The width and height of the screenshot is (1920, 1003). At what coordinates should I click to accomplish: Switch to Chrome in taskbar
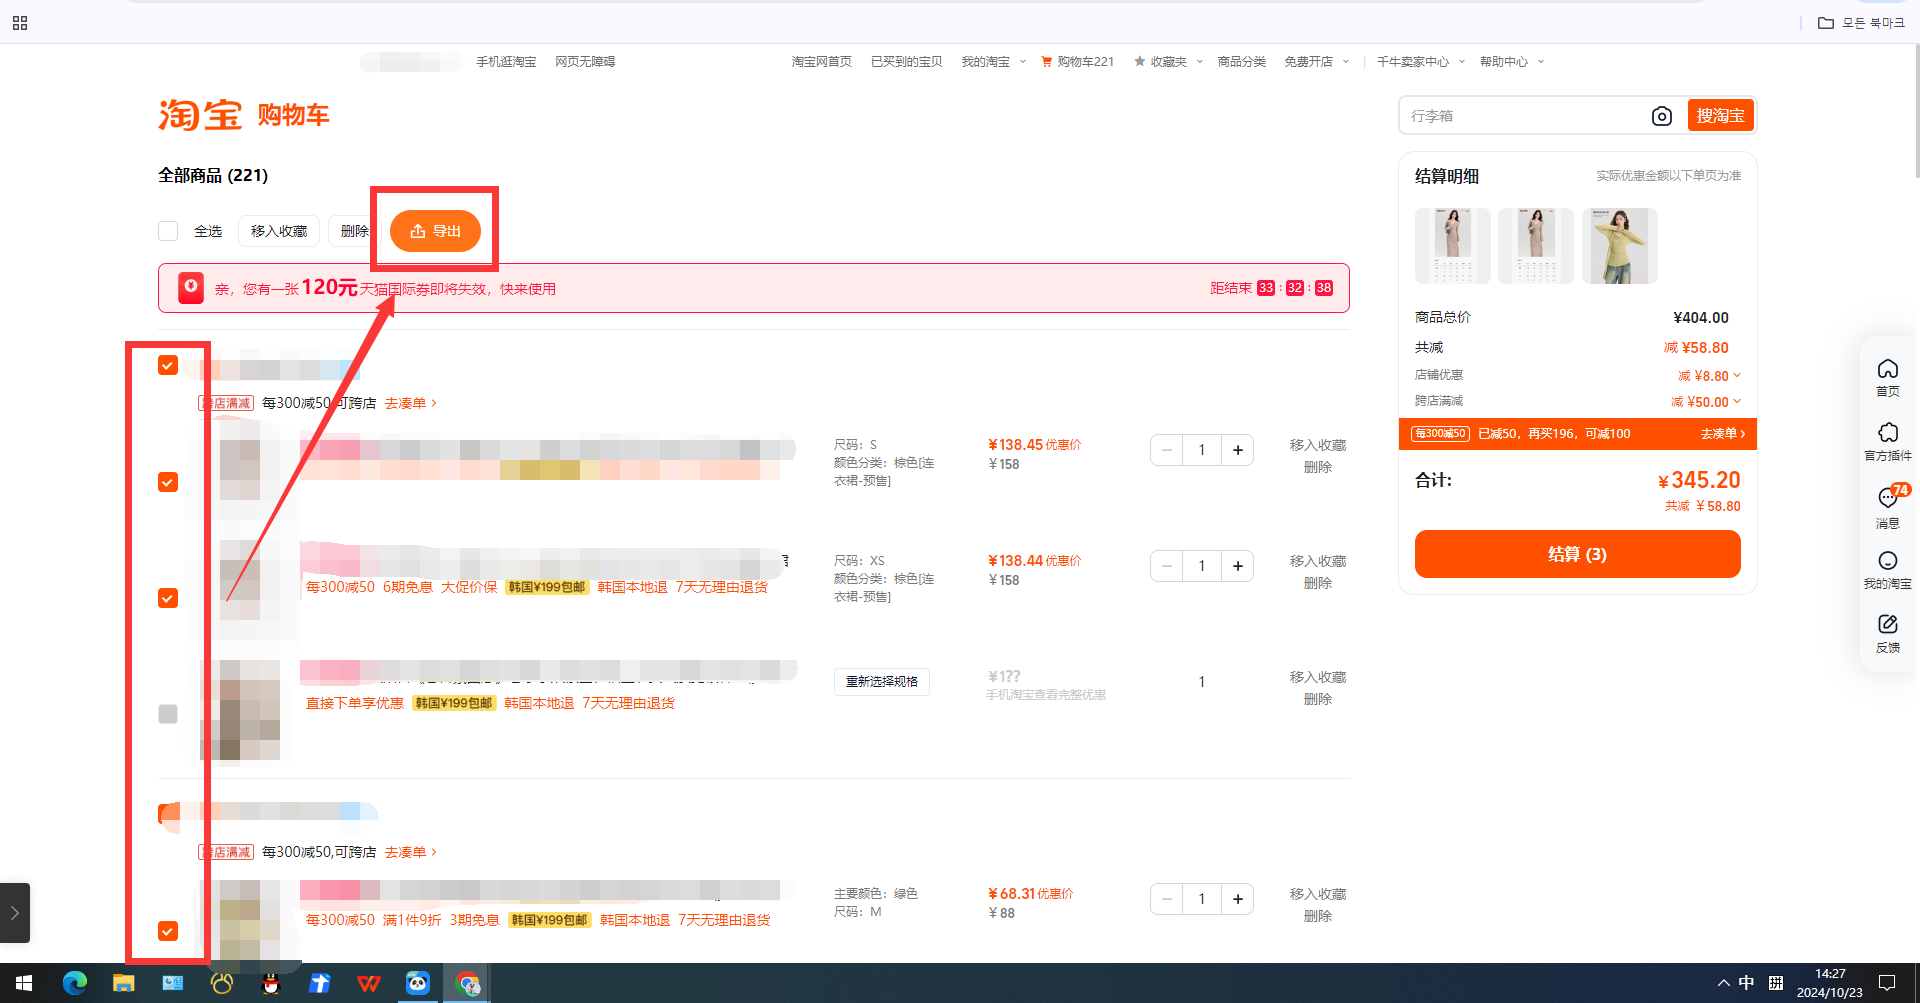(x=467, y=983)
